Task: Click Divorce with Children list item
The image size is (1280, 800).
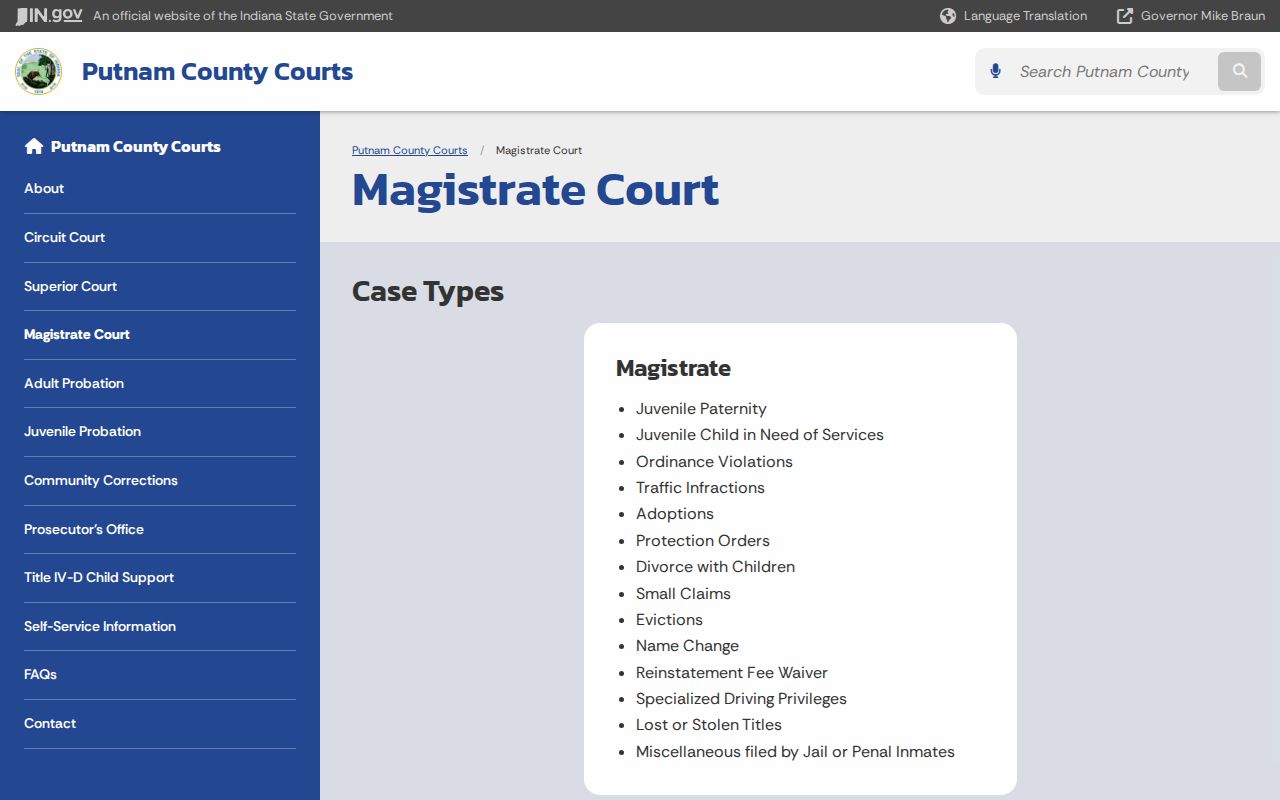Action: pyautogui.click(x=715, y=567)
